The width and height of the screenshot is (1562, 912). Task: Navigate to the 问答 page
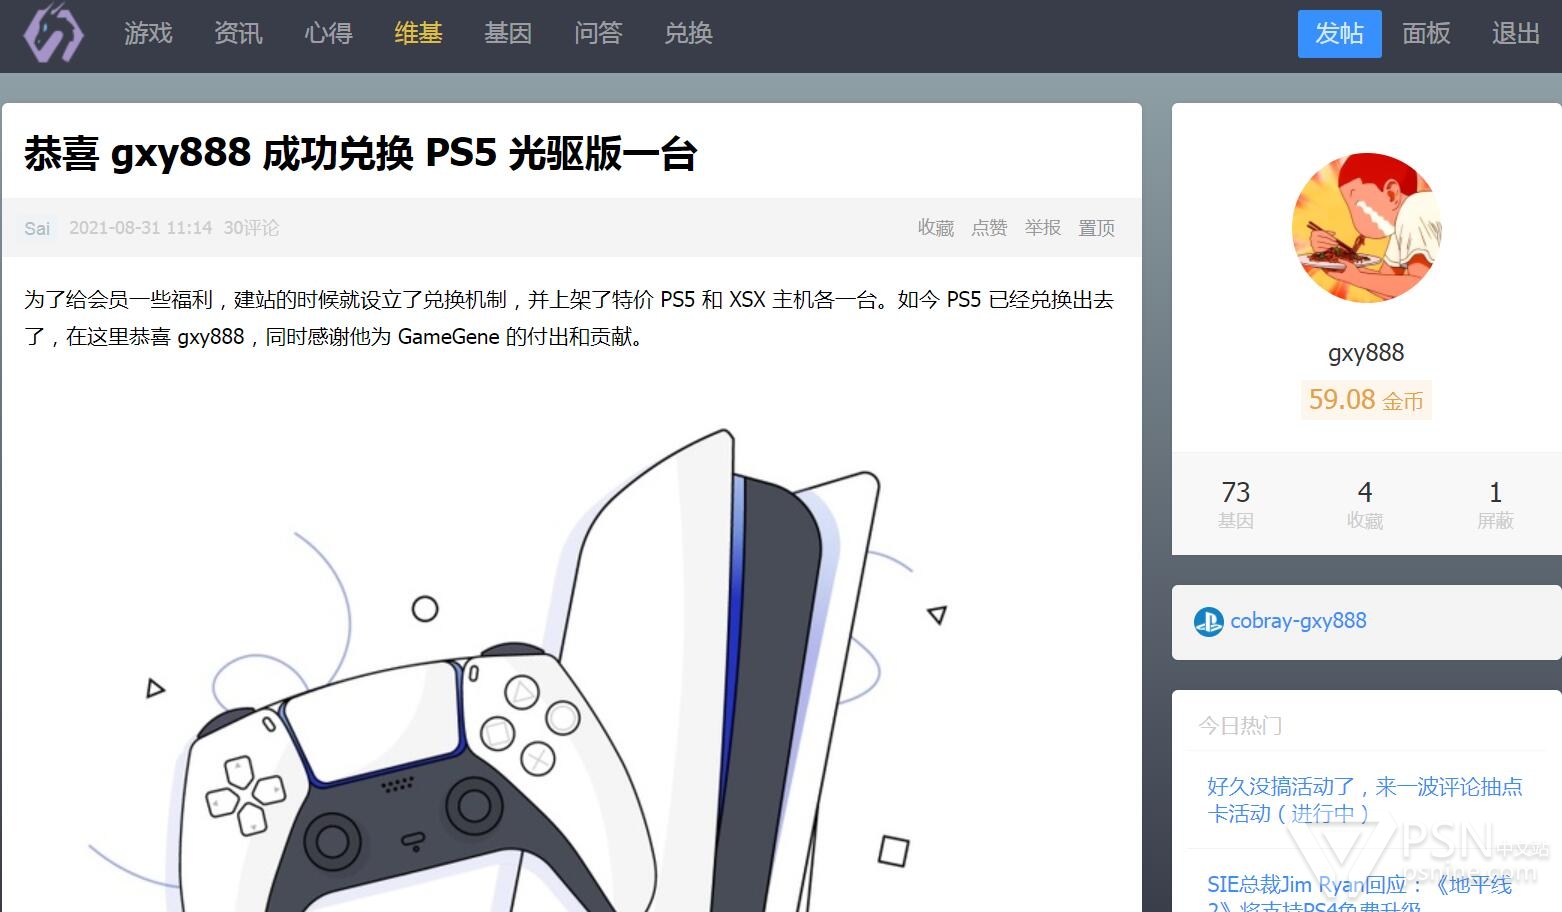[x=598, y=34]
